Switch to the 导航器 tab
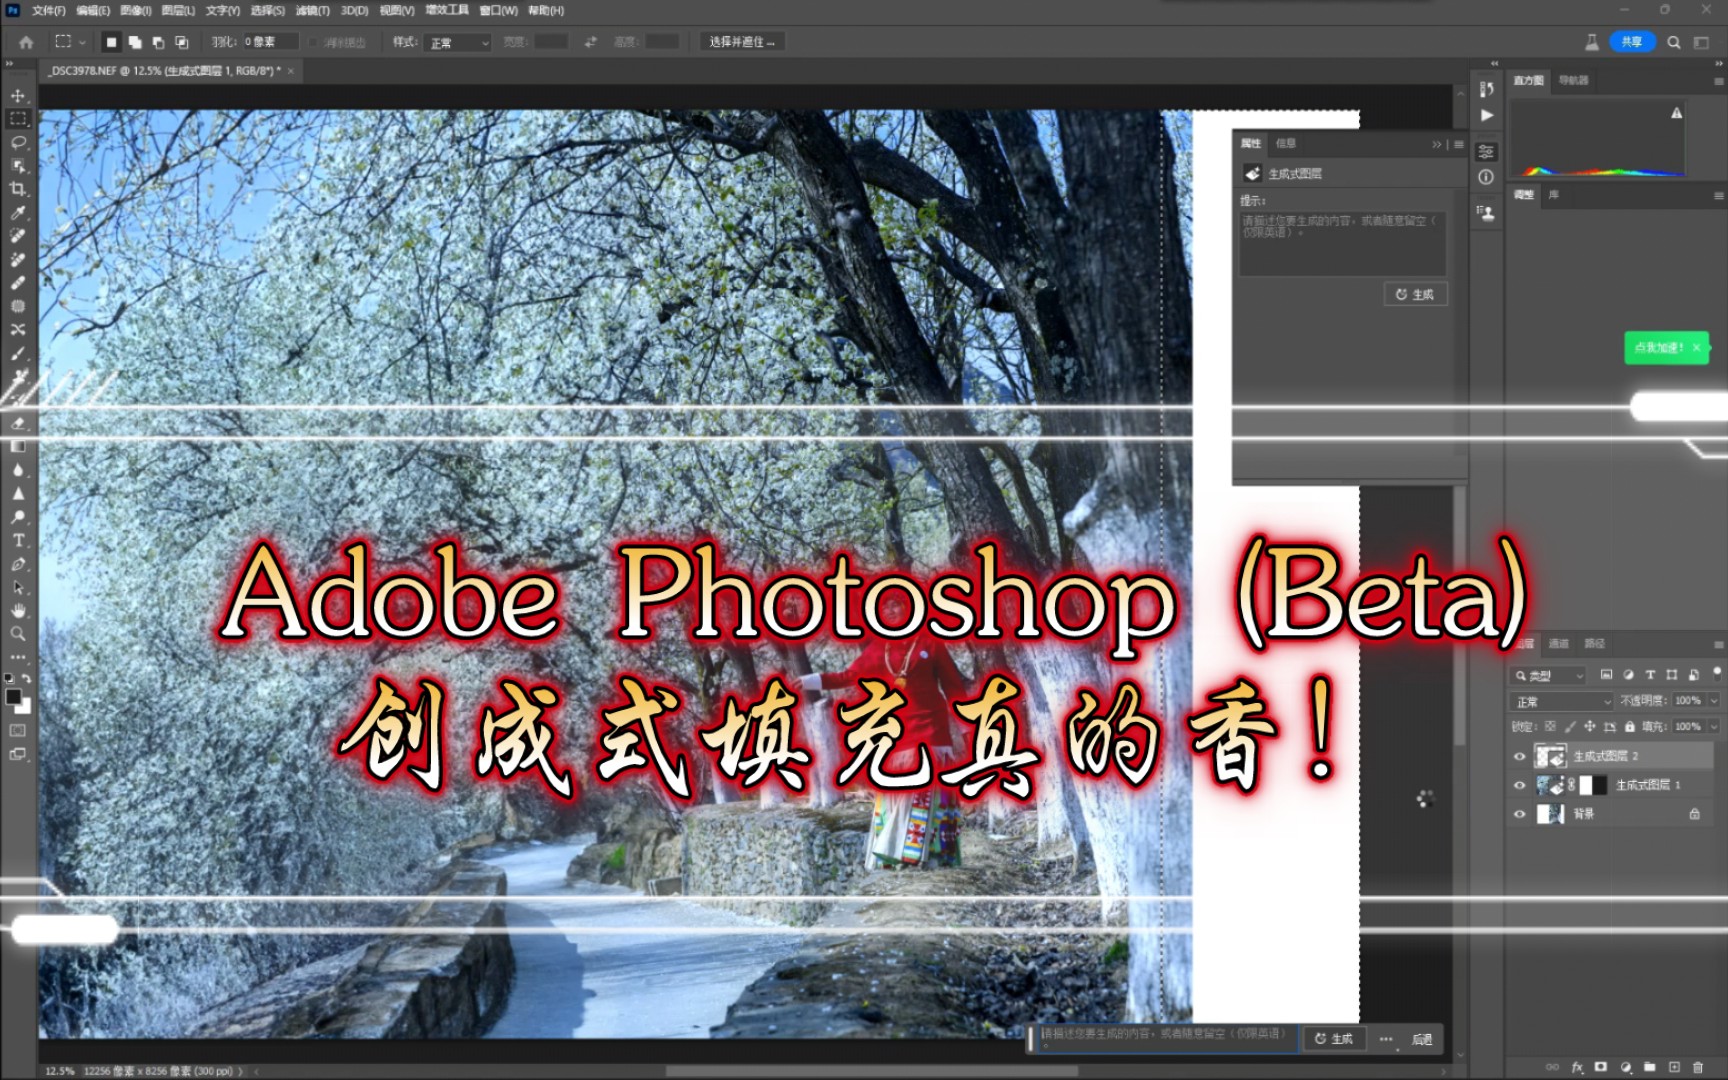The image size is (1728, 1080). point(1573,81)
